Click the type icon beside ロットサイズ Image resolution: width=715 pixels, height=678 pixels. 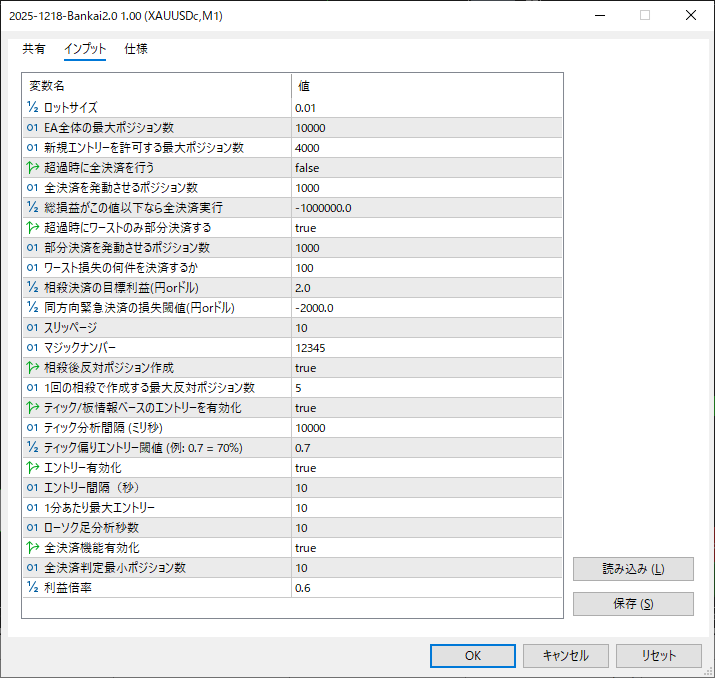(x=33, y=107)
